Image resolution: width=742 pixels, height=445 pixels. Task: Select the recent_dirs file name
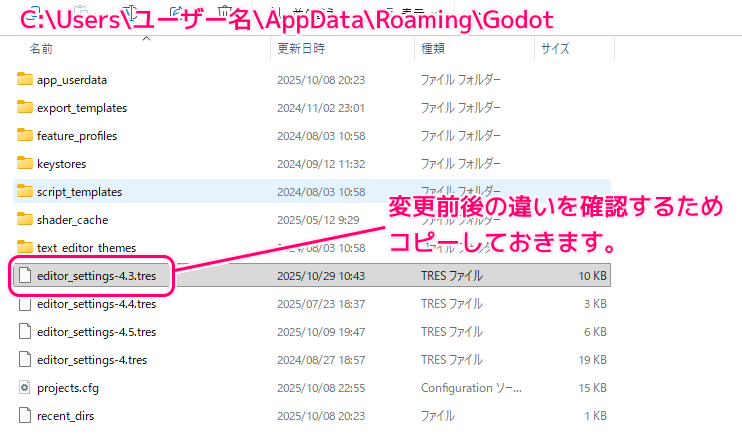pos(66,416)
